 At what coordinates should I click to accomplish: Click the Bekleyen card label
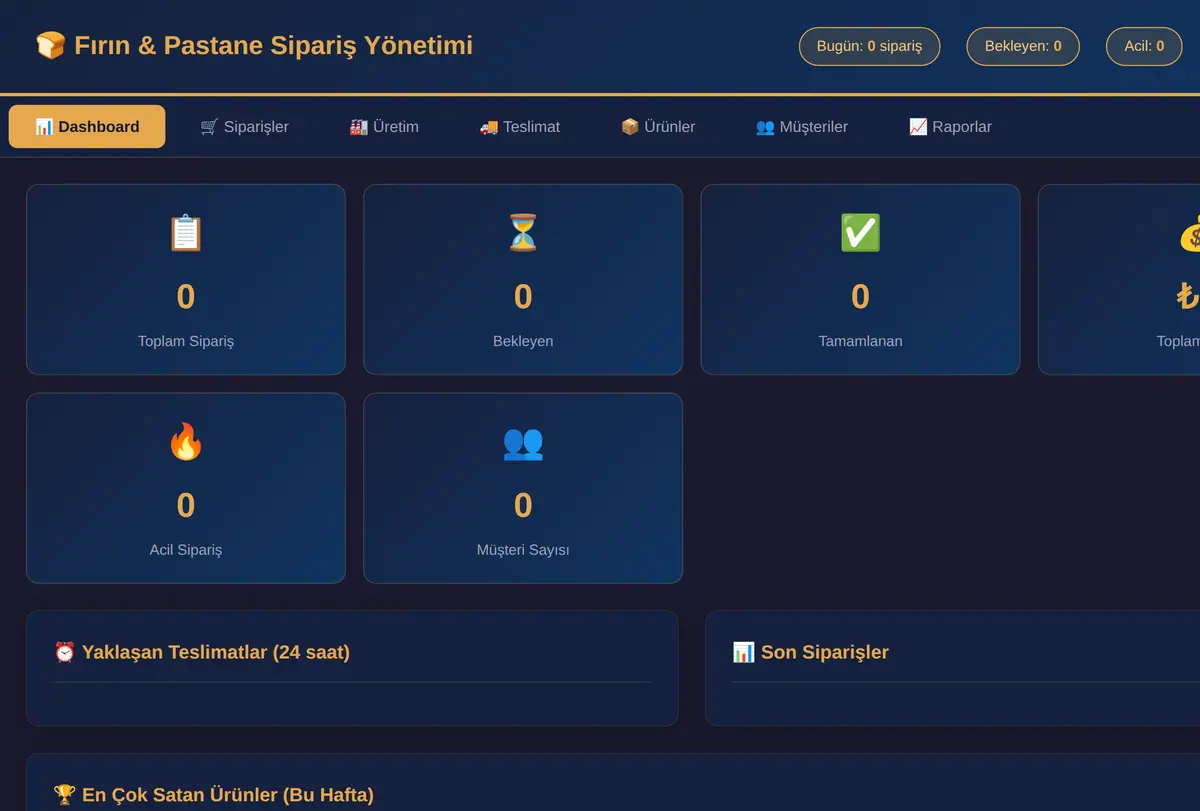pyautogui.click(x=523, y=341)
